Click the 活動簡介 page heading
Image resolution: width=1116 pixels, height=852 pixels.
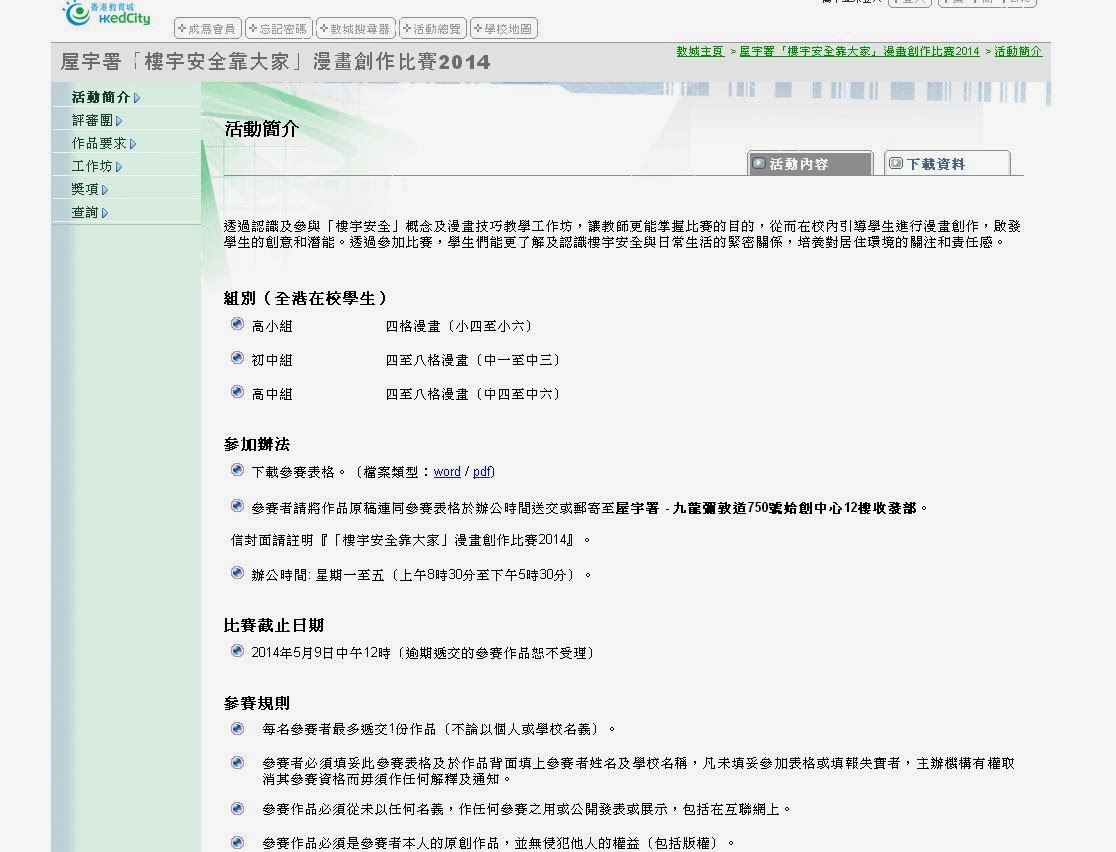(261, 129)
